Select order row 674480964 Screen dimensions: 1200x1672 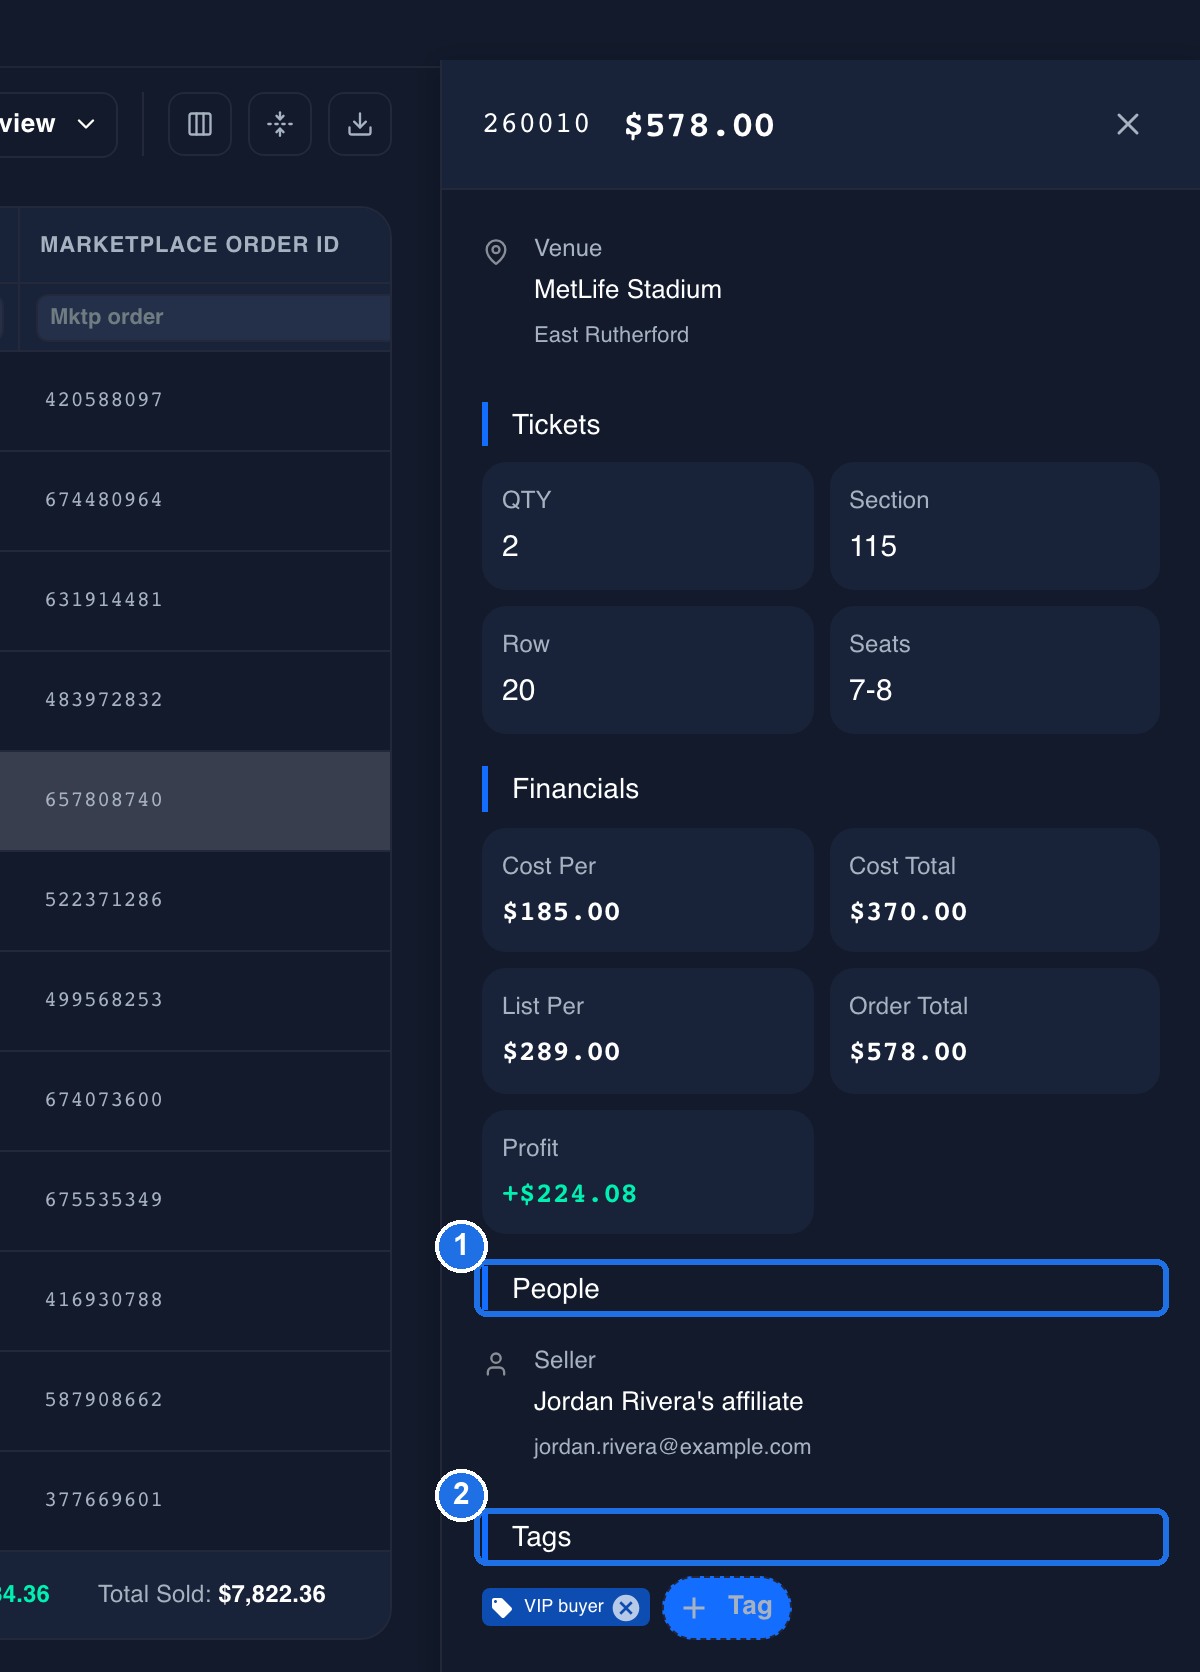[x=195, y=500]
